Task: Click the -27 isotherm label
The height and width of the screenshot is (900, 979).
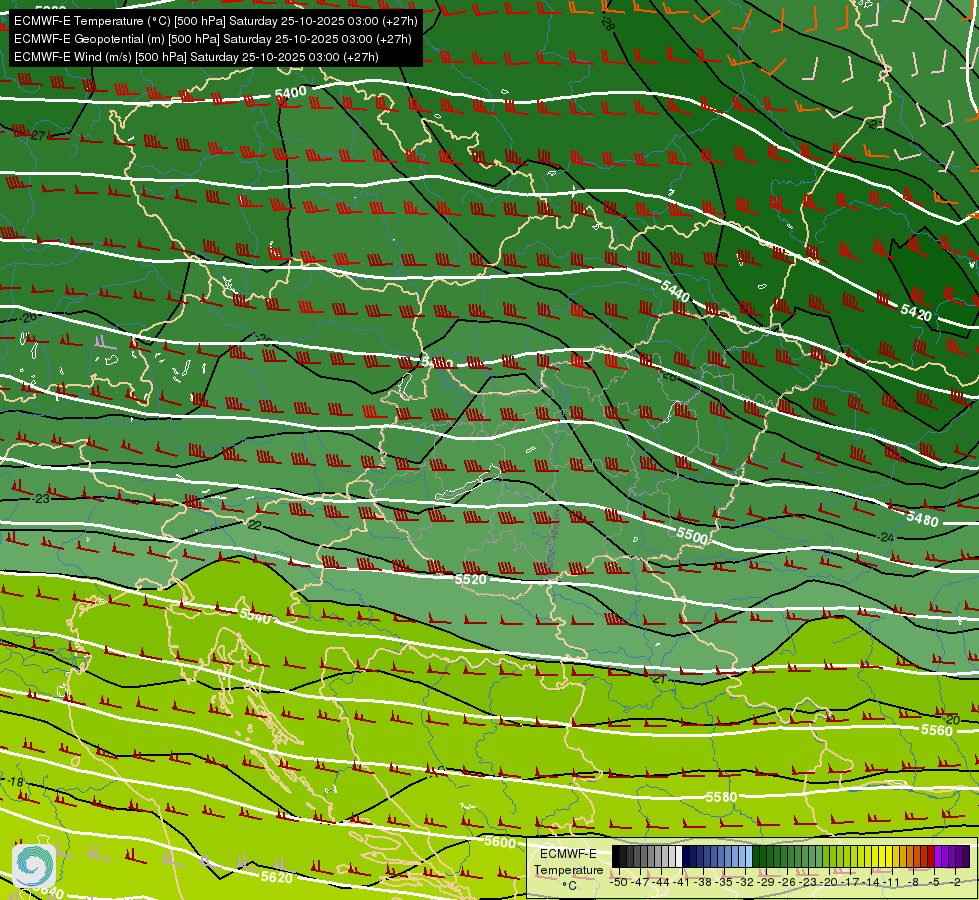Action: [37, 136]
